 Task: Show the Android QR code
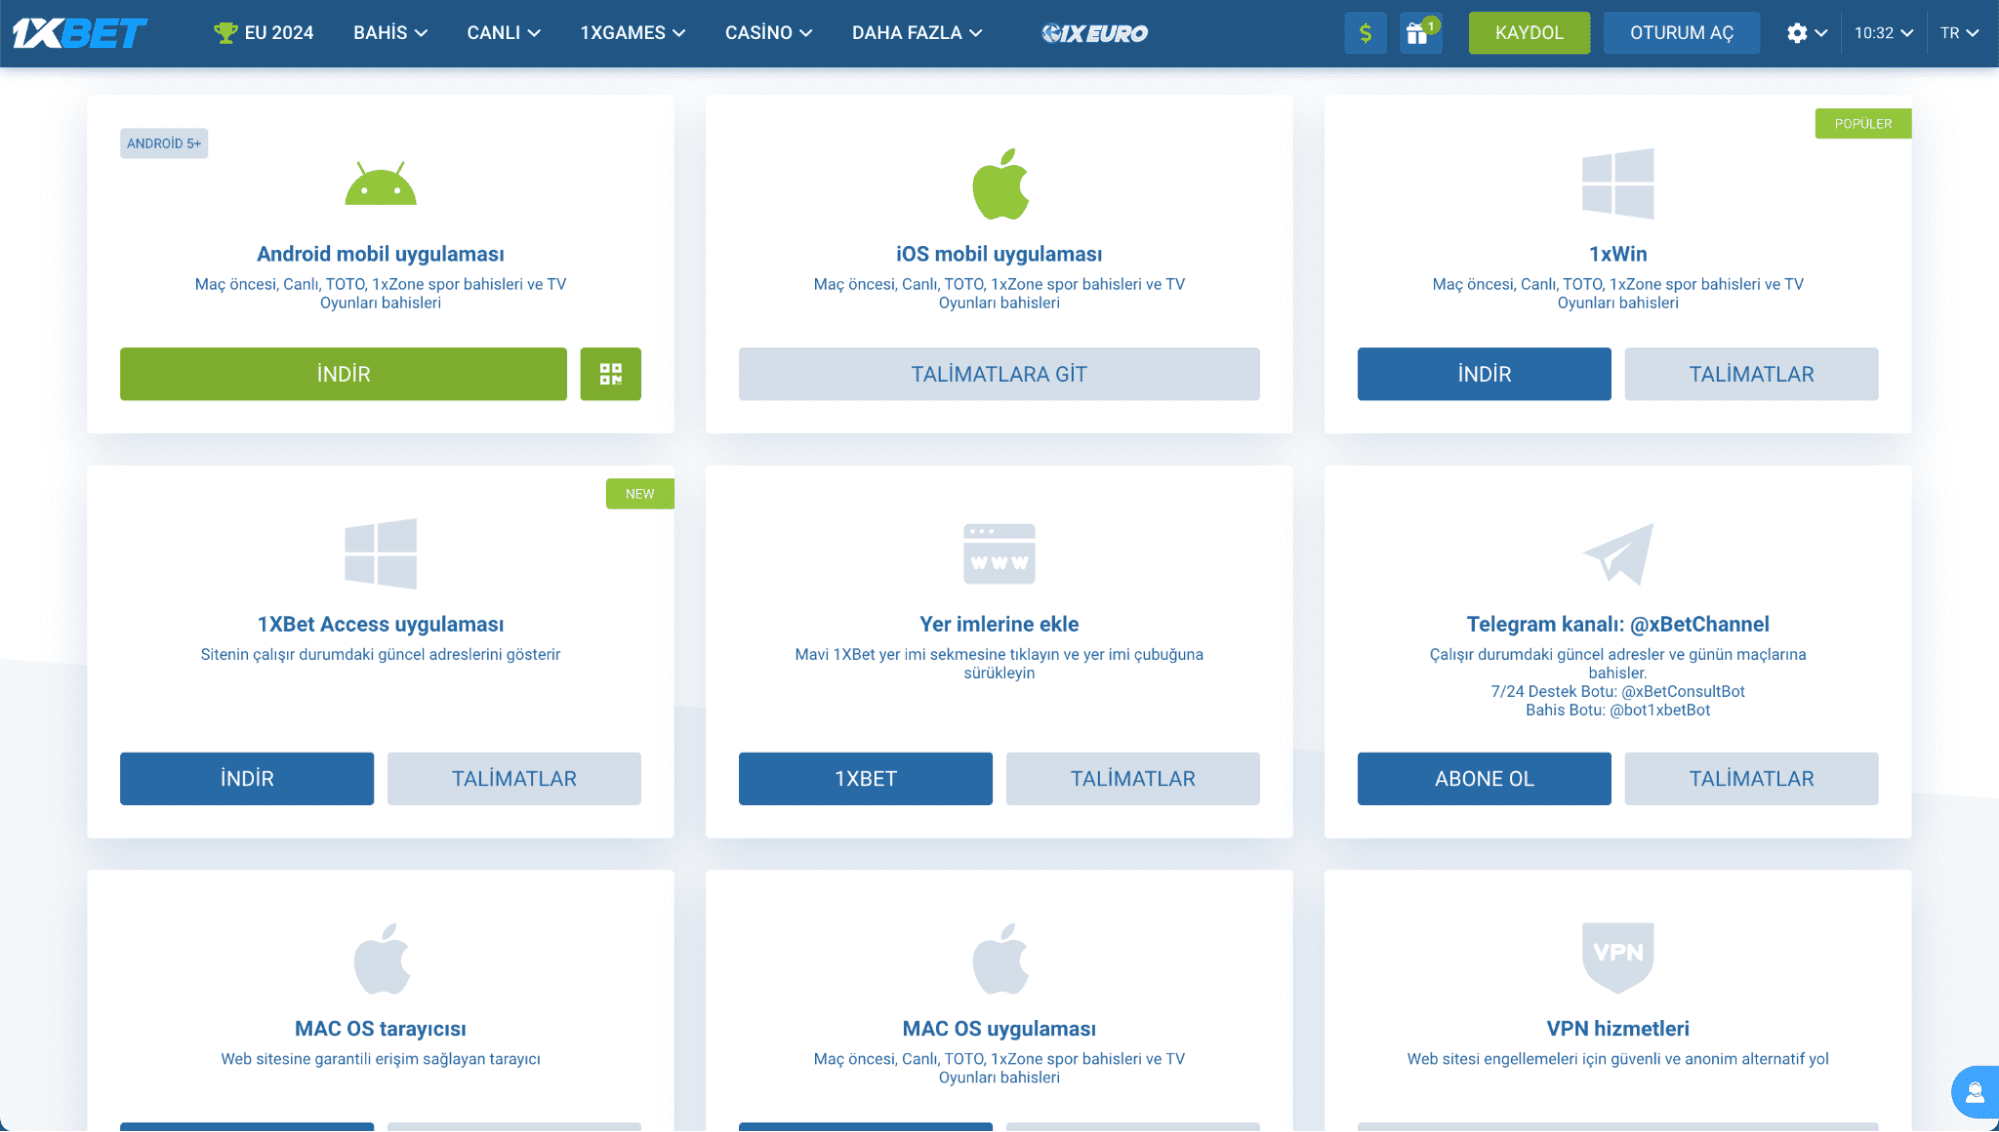[x=610, y=374]
